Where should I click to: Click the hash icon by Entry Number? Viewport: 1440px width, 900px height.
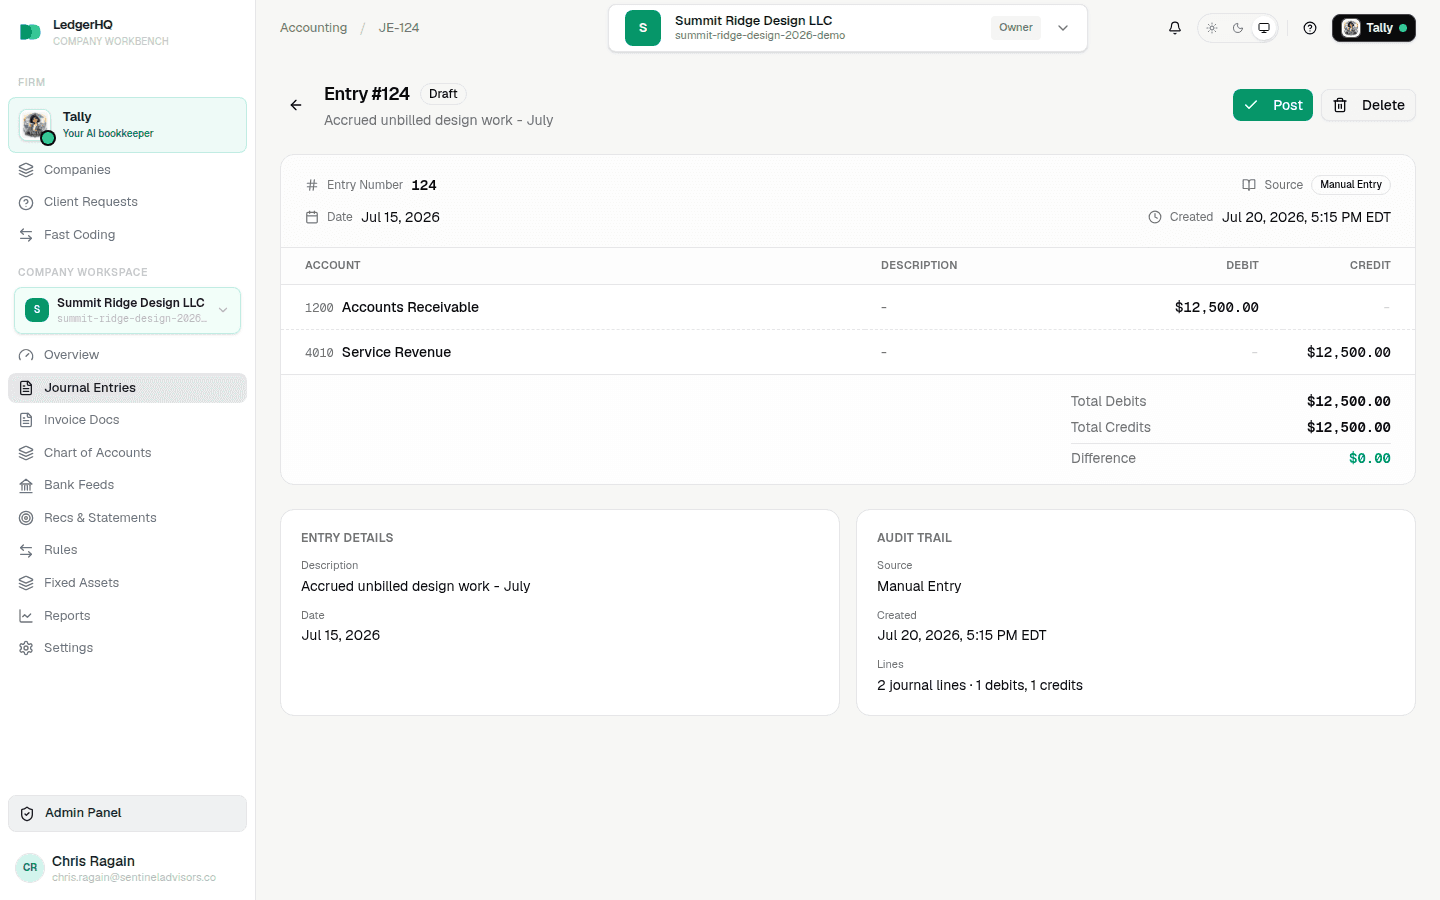312,185
